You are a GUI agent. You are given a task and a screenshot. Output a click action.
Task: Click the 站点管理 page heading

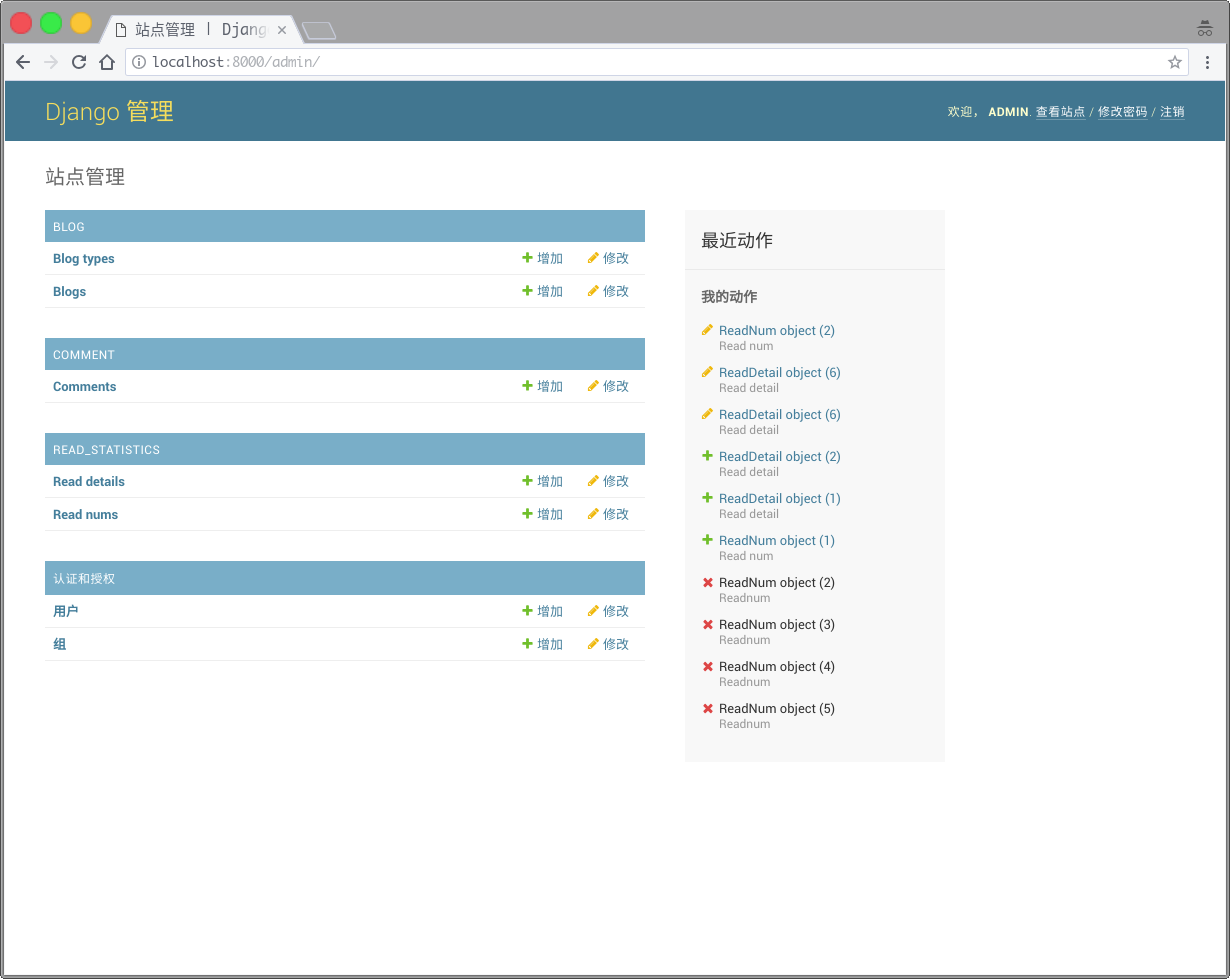click(x=85, y=177)
